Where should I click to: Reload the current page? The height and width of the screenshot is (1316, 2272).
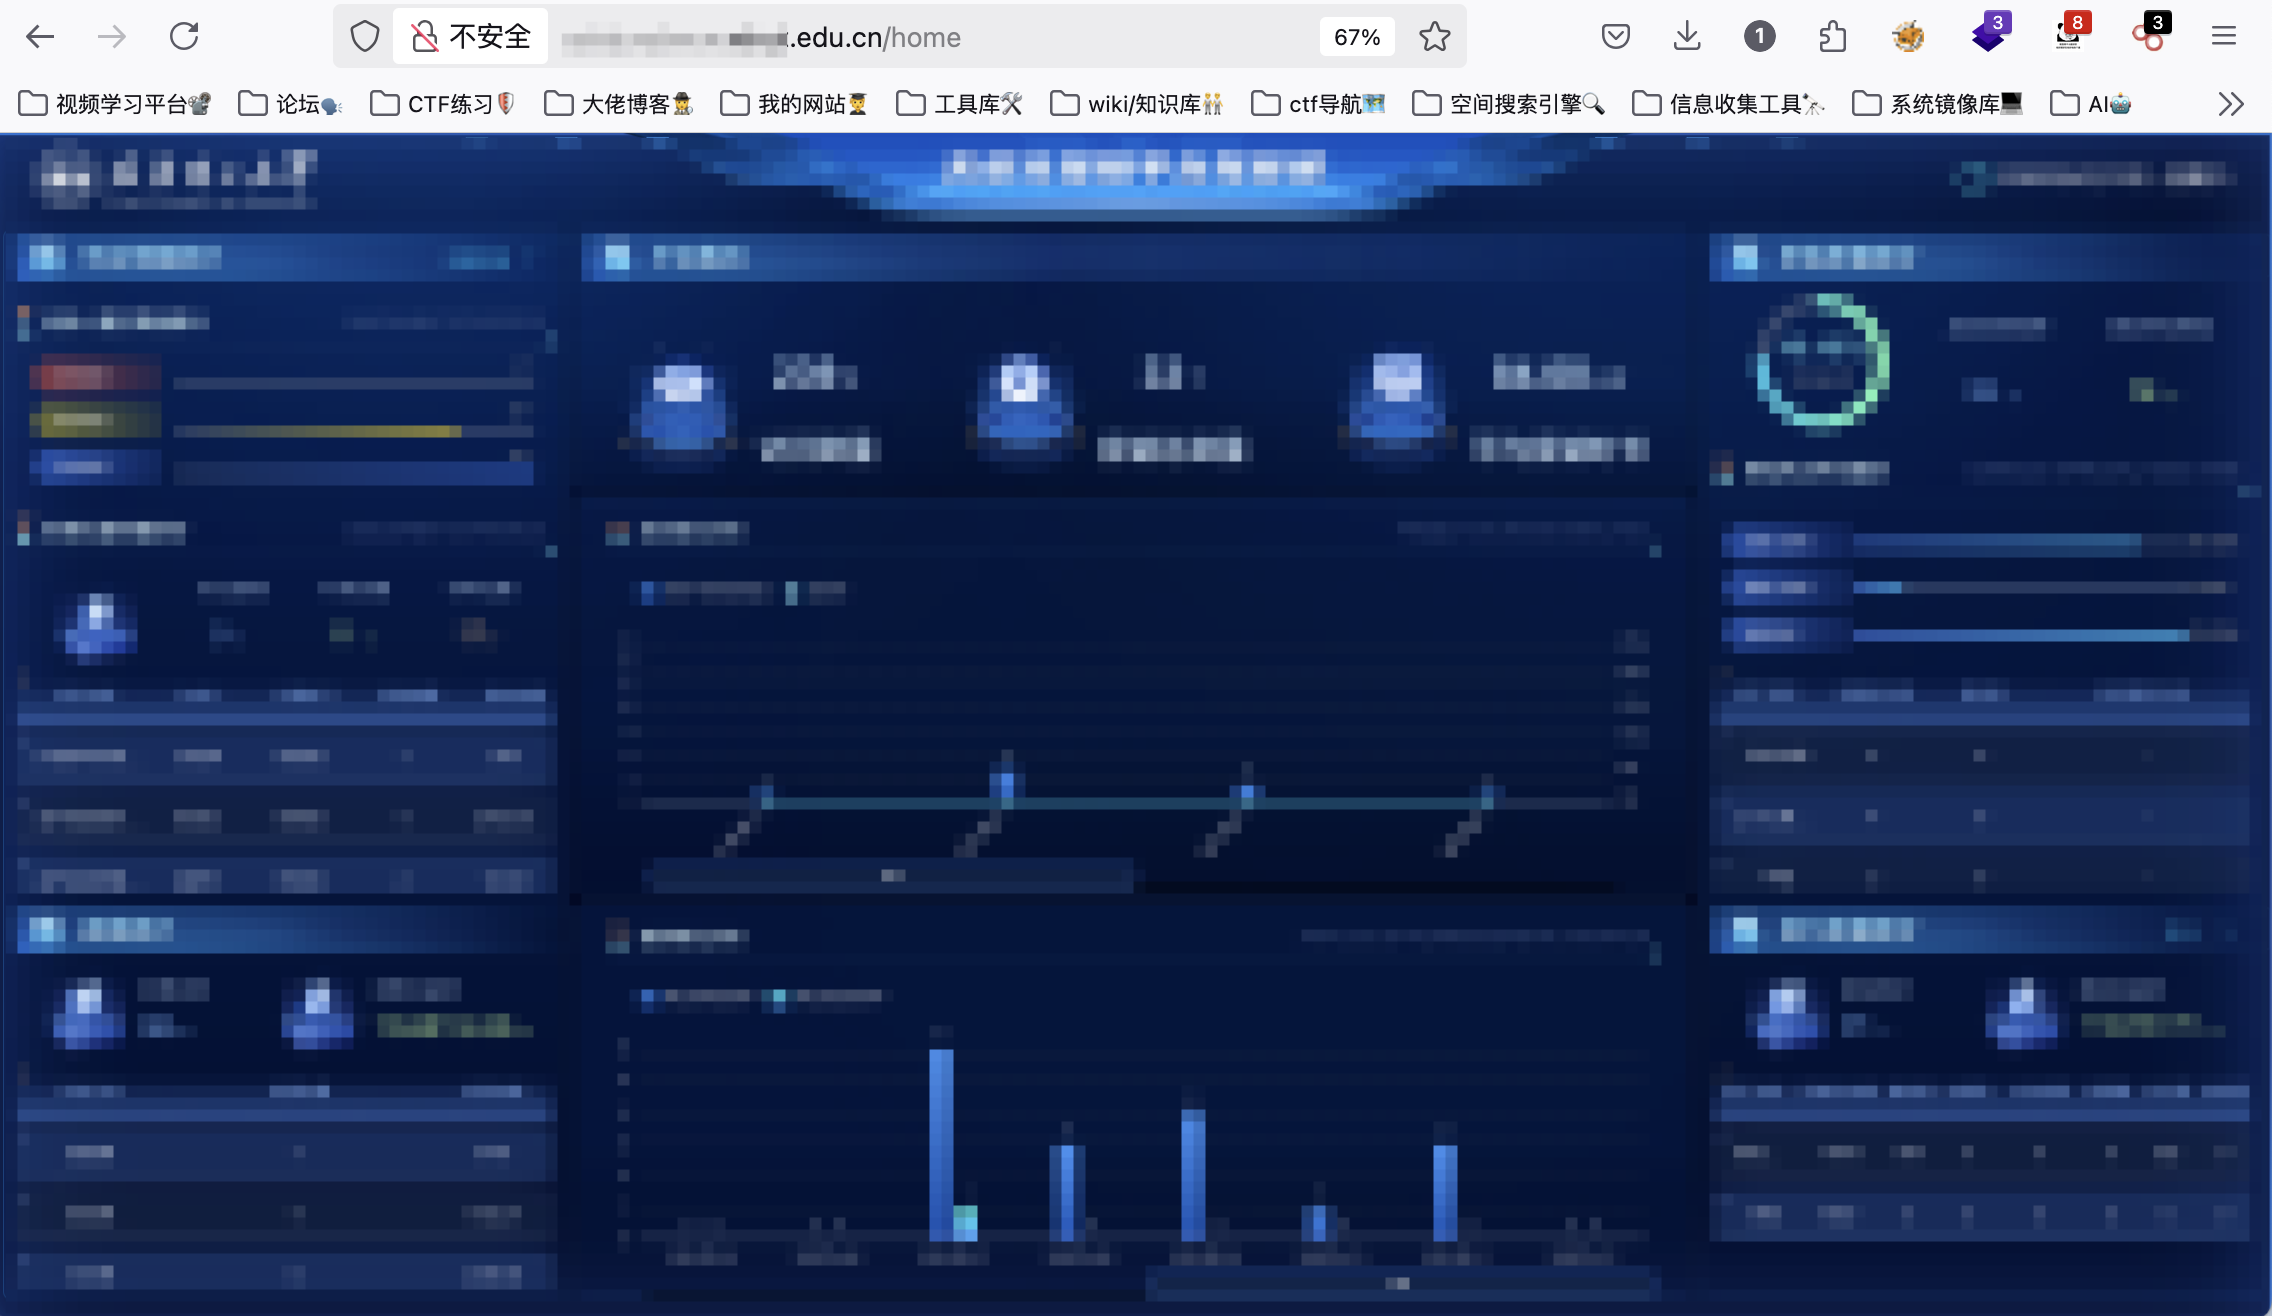tap(184, 37)
